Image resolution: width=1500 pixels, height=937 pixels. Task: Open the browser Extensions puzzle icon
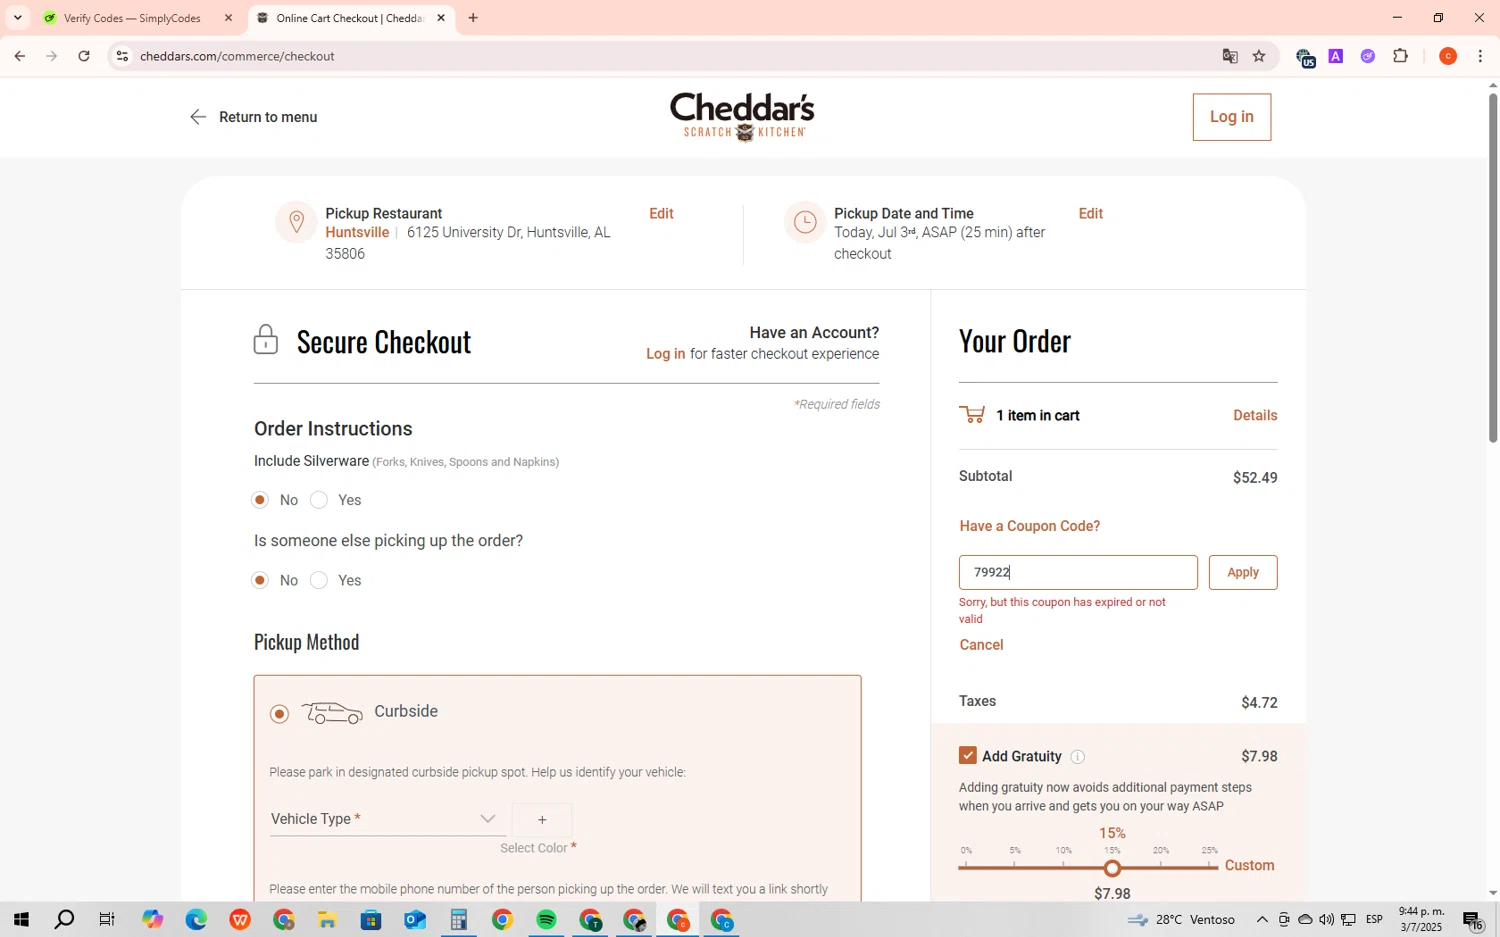[1400, 56]
